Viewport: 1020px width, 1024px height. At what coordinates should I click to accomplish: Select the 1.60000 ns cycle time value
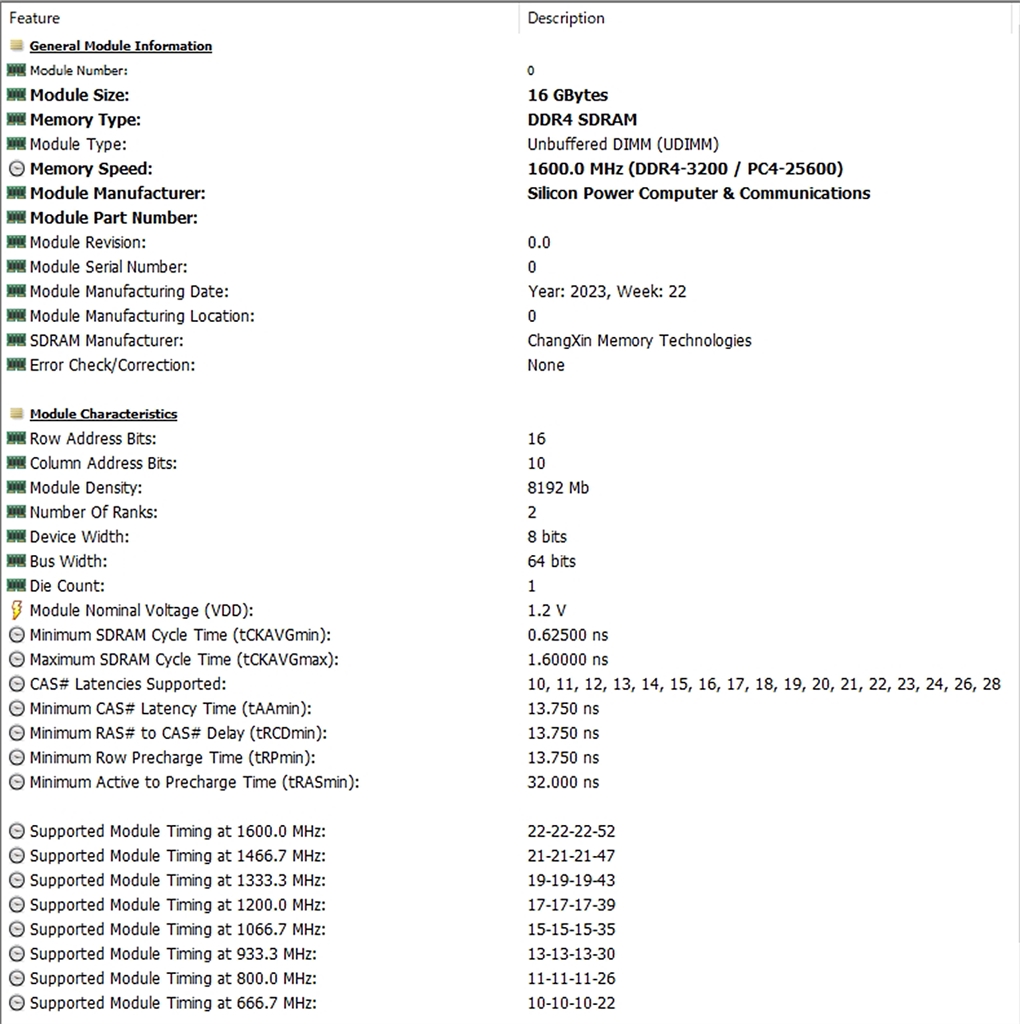pos(567,660)
